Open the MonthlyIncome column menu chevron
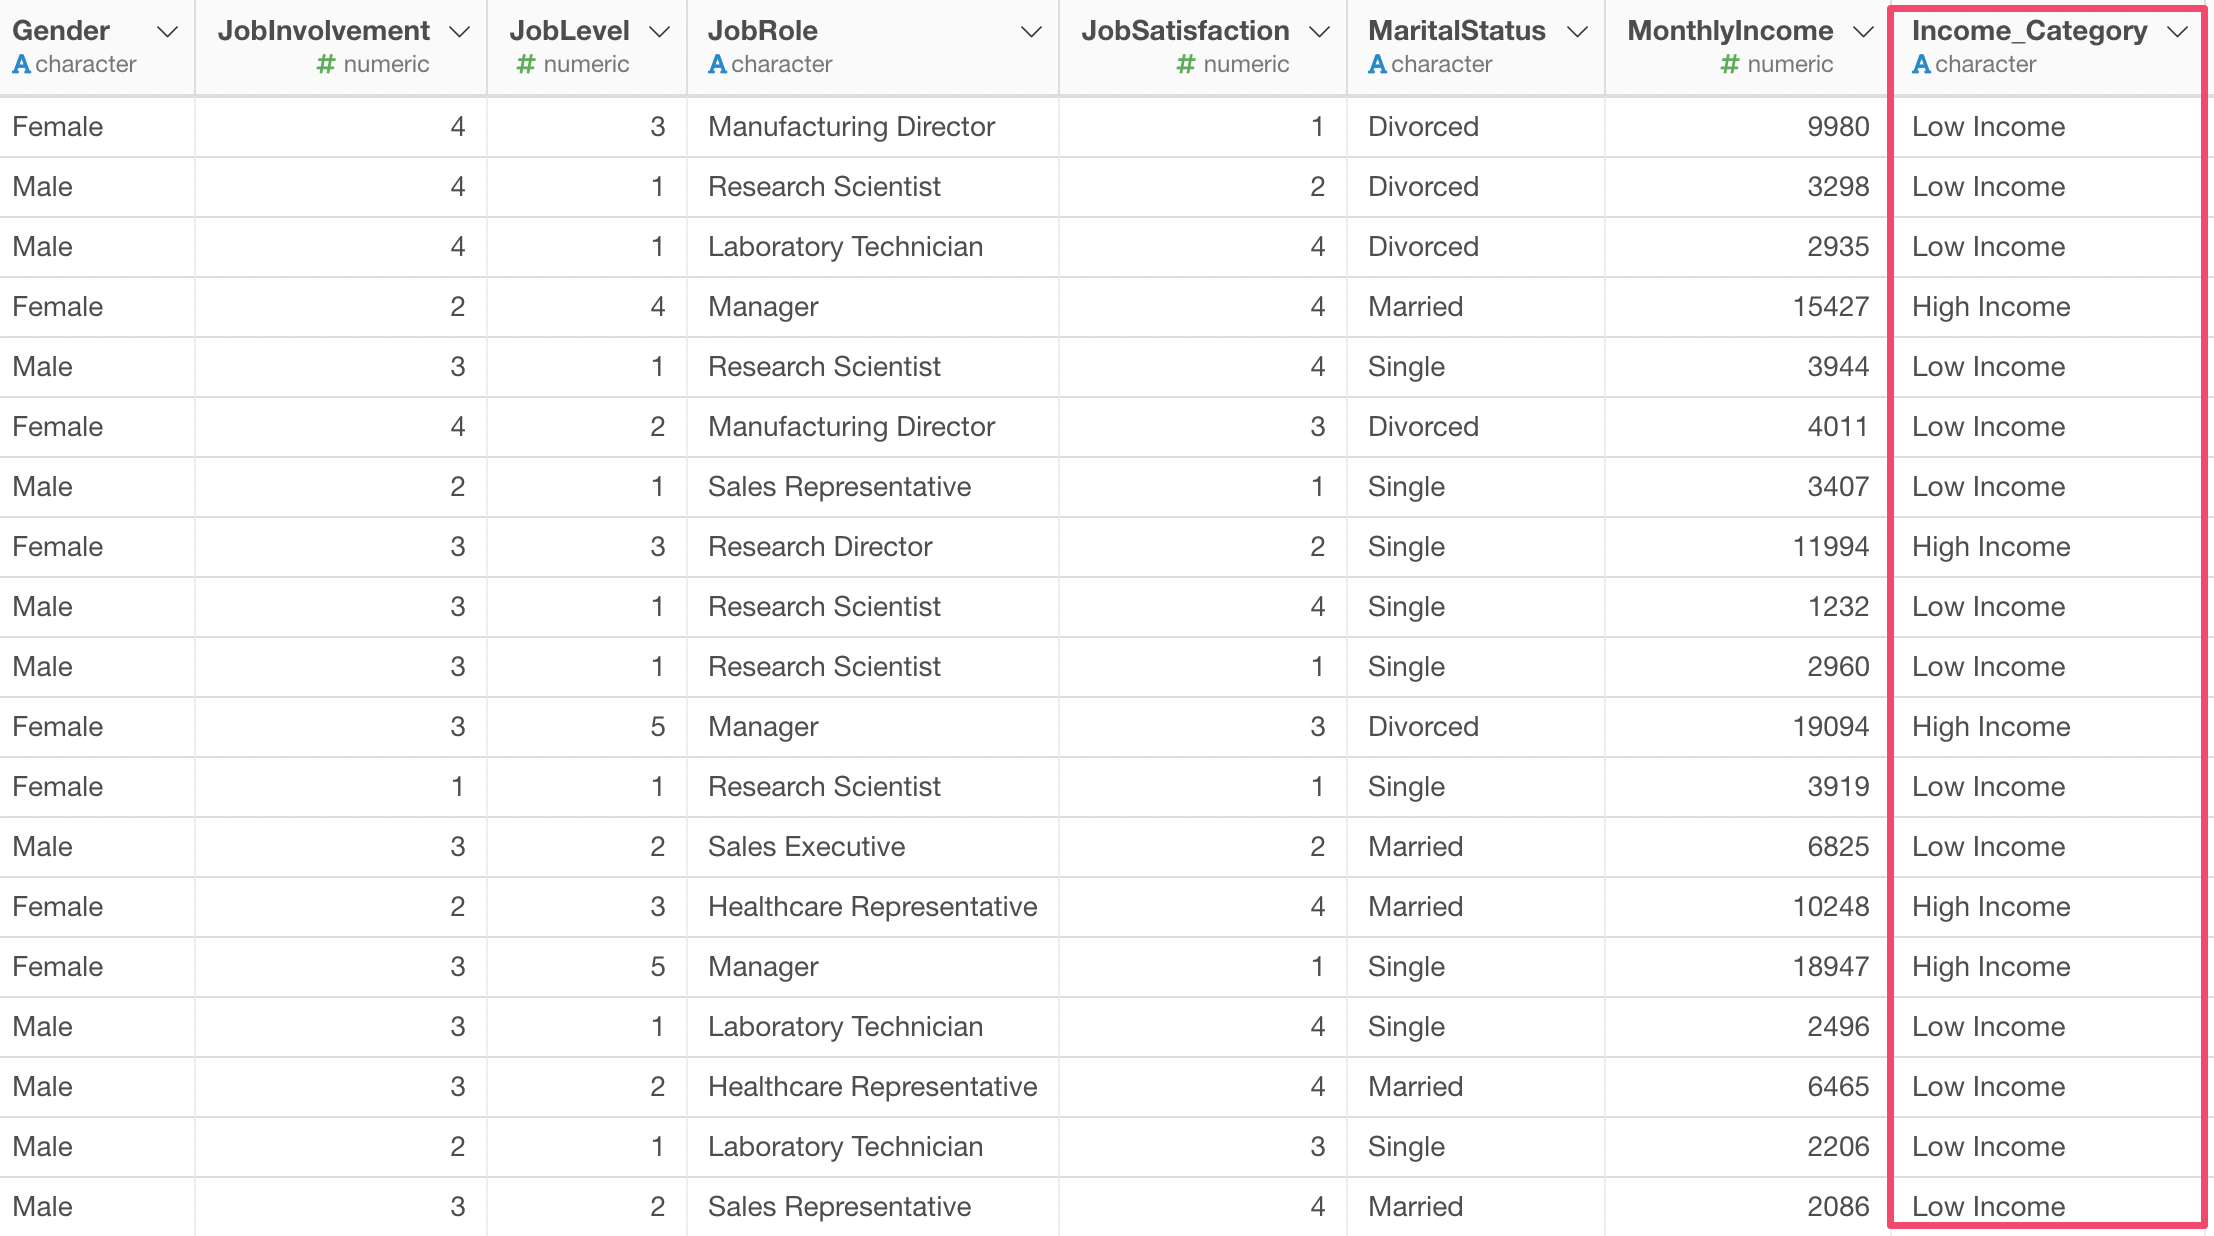Viewport: 2214px width, 1236px height. (x=1863, y=32)
